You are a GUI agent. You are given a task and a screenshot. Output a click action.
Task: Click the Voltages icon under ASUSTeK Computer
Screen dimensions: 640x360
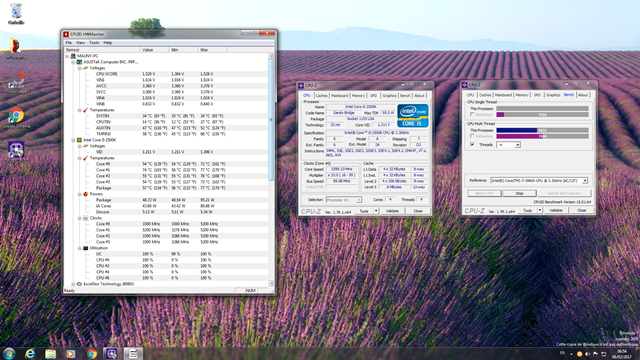coord(86,68)
